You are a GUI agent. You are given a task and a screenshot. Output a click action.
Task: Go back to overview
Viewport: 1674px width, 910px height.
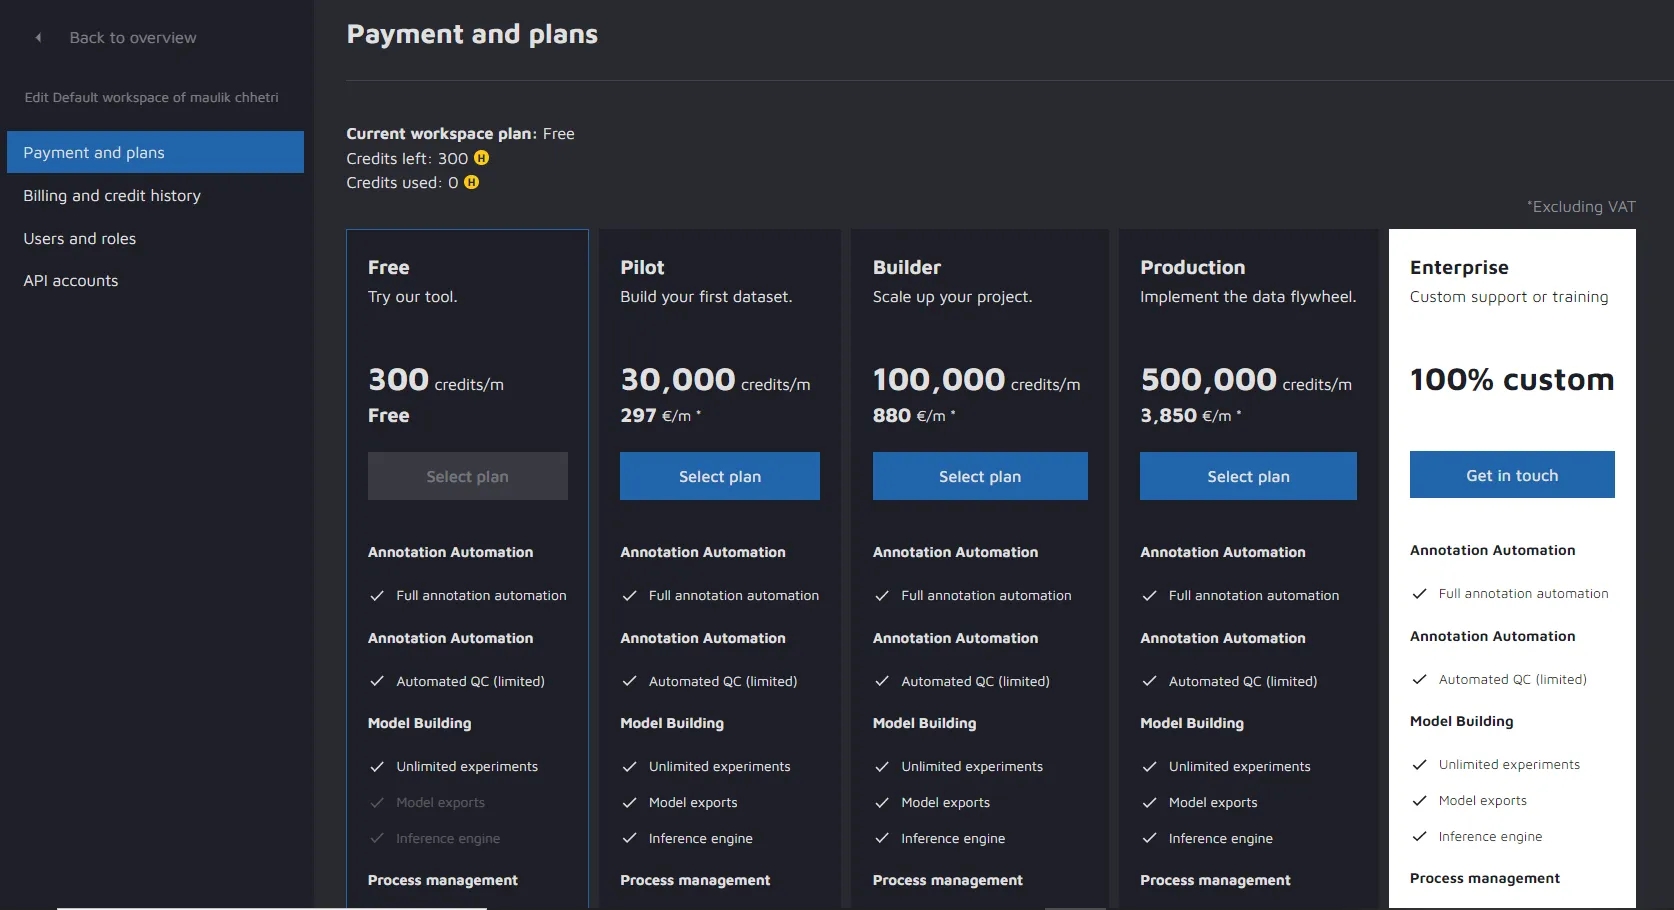click(132, 38)
